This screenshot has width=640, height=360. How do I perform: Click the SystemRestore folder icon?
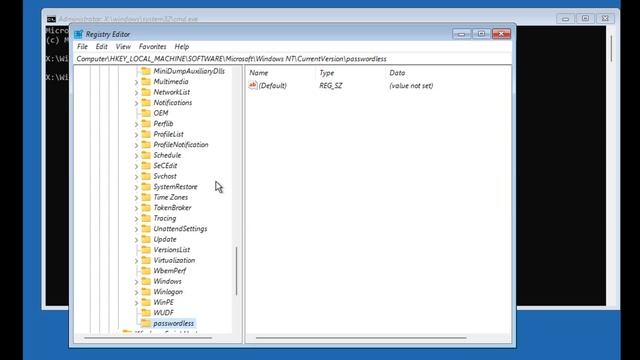[x=146, y=187]
